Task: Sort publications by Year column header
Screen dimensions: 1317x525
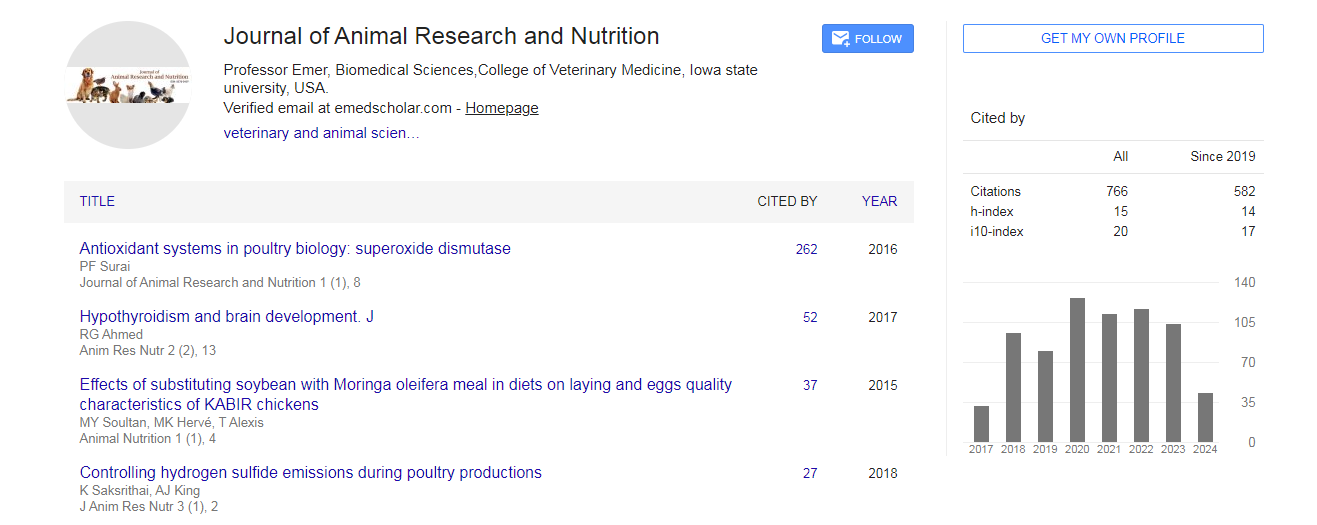Action: [x=879, y=201]
